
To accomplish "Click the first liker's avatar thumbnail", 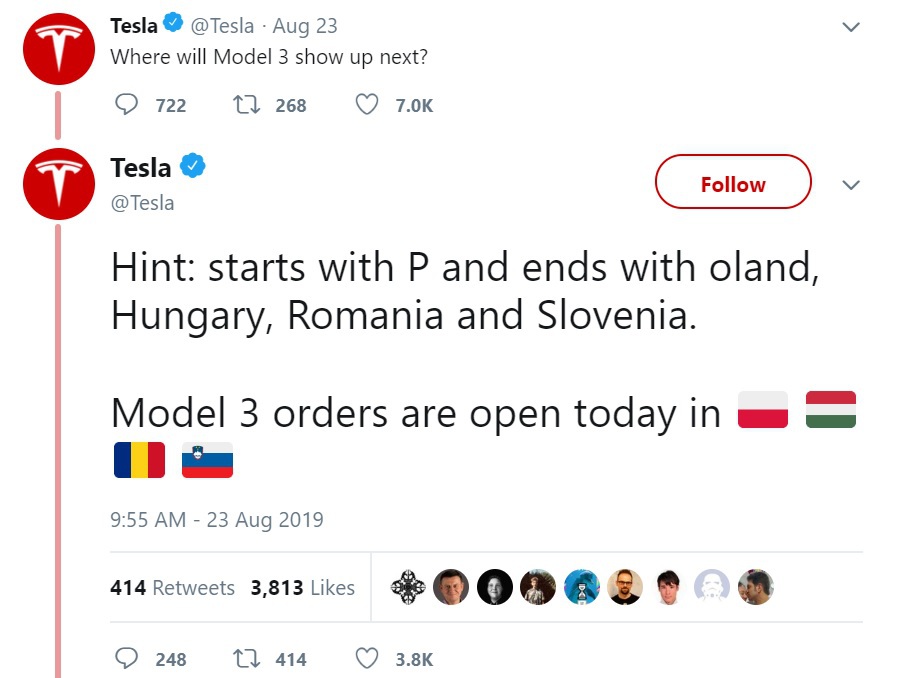I will click(x=408, y=587).
